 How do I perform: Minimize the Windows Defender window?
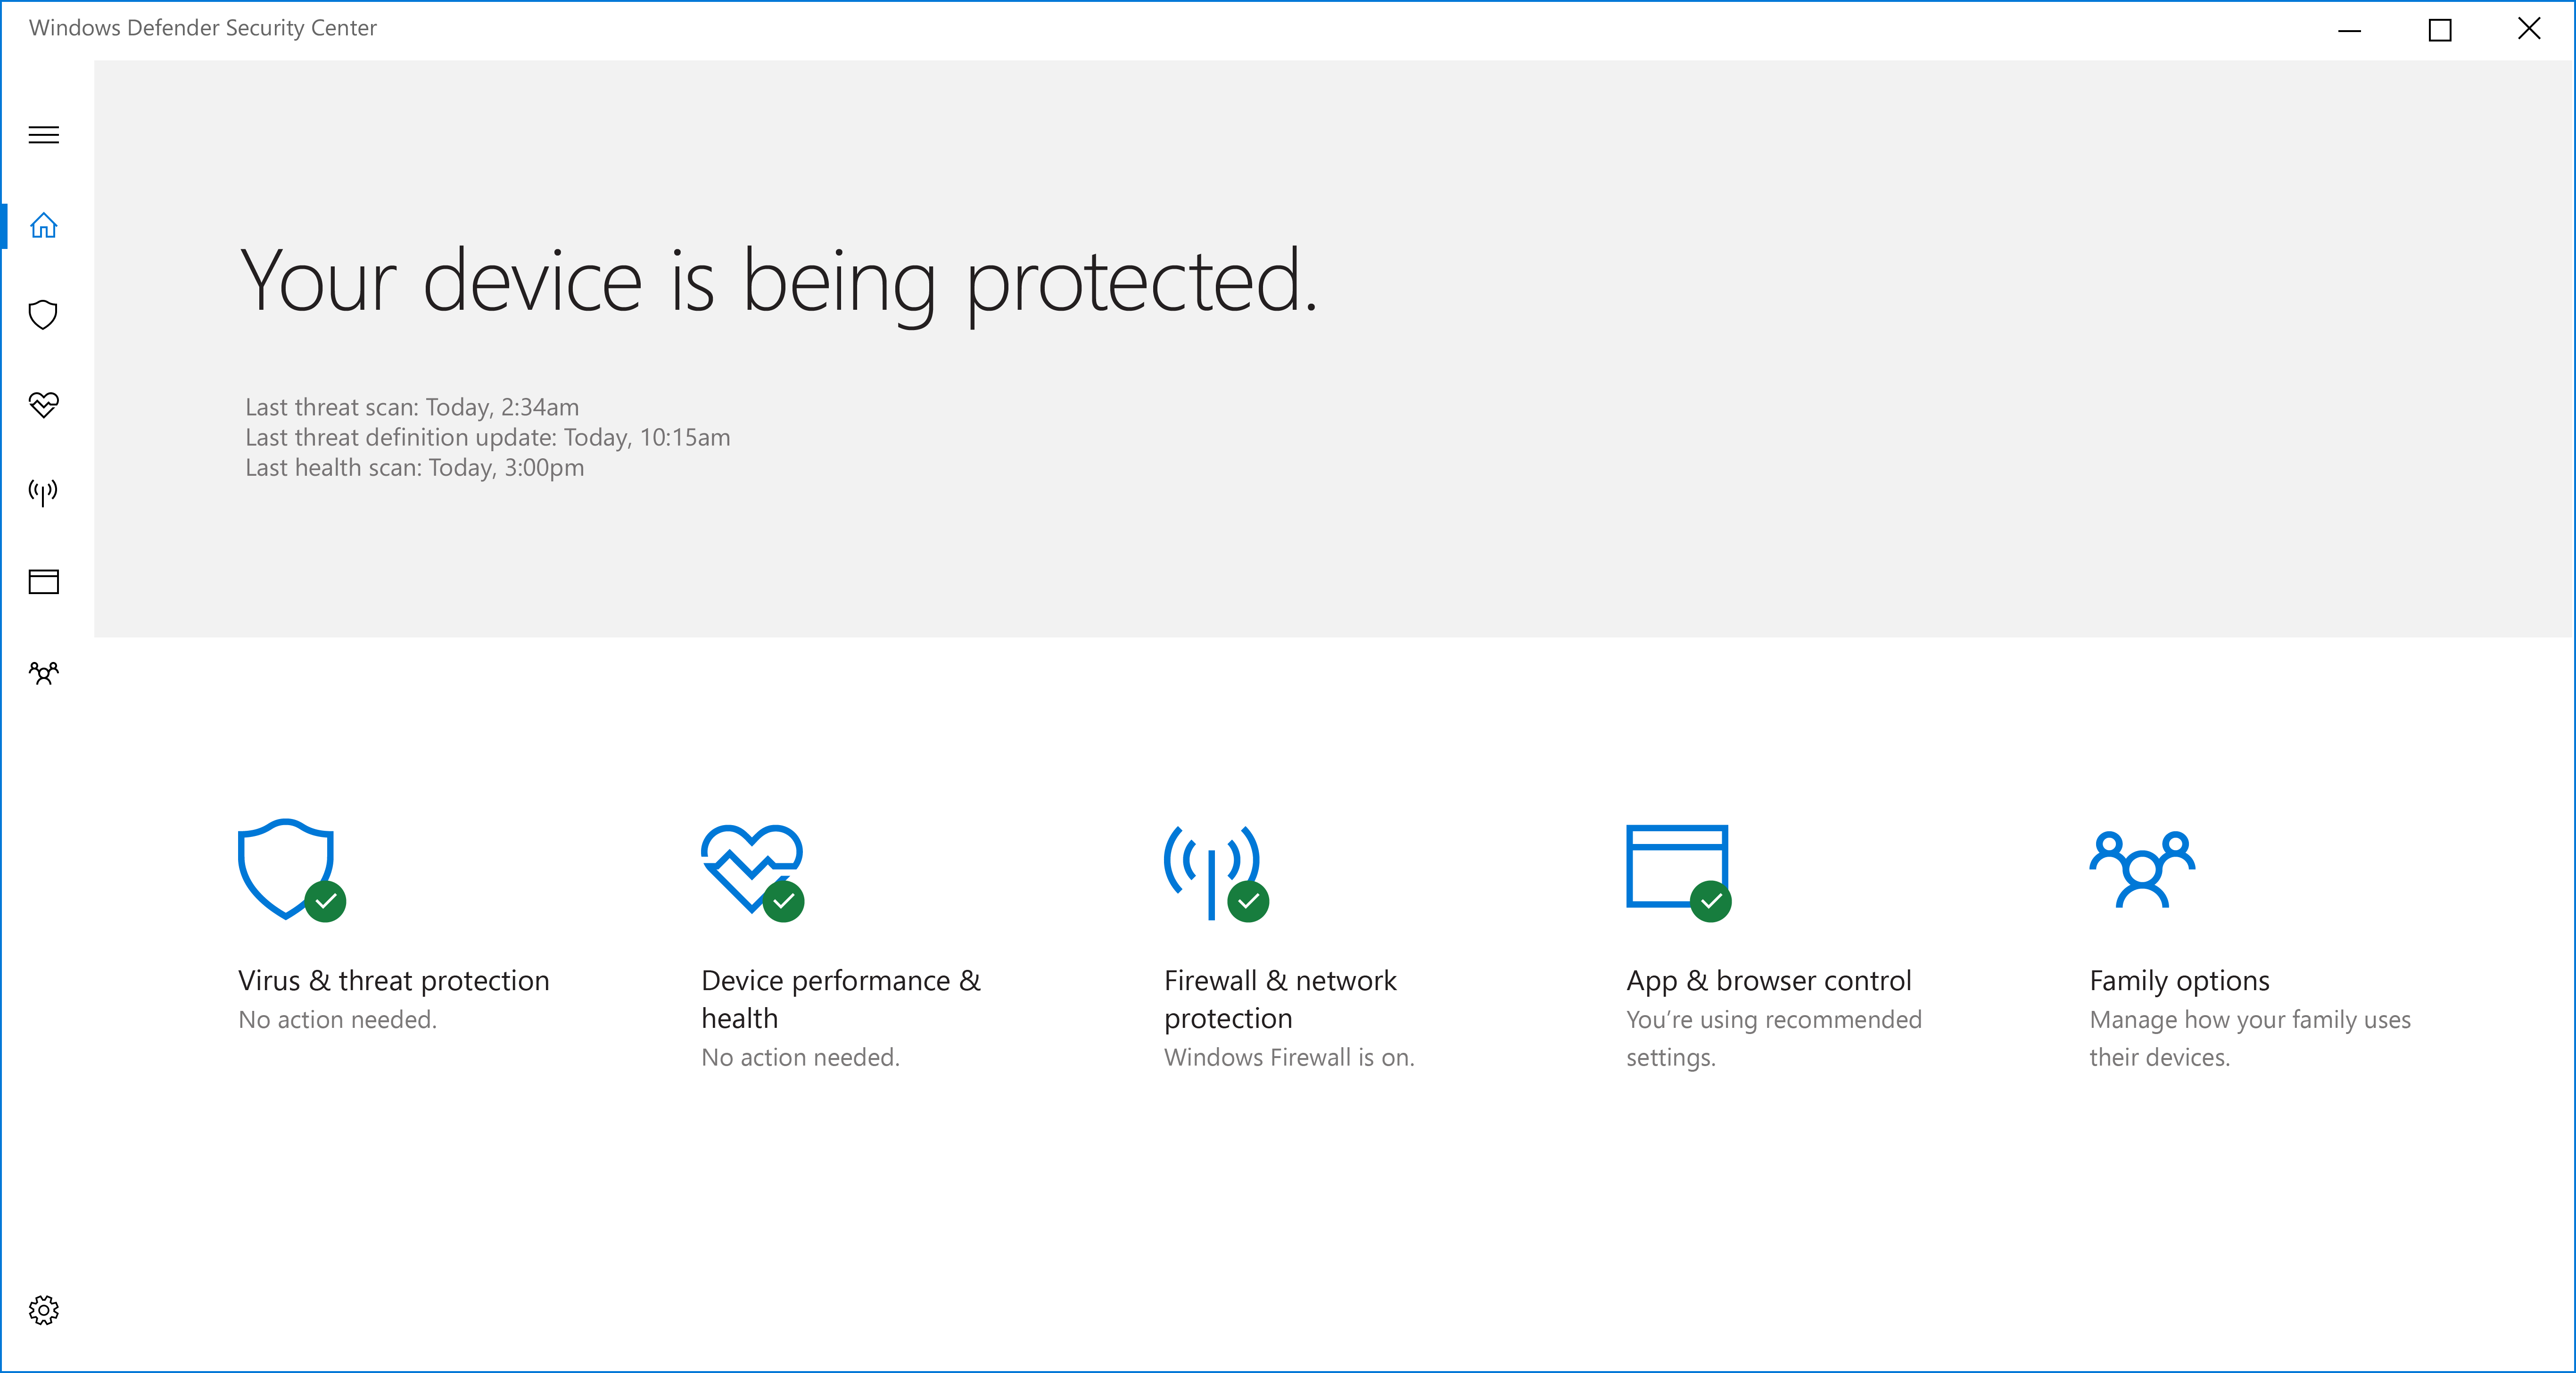tap(2349, 30)
